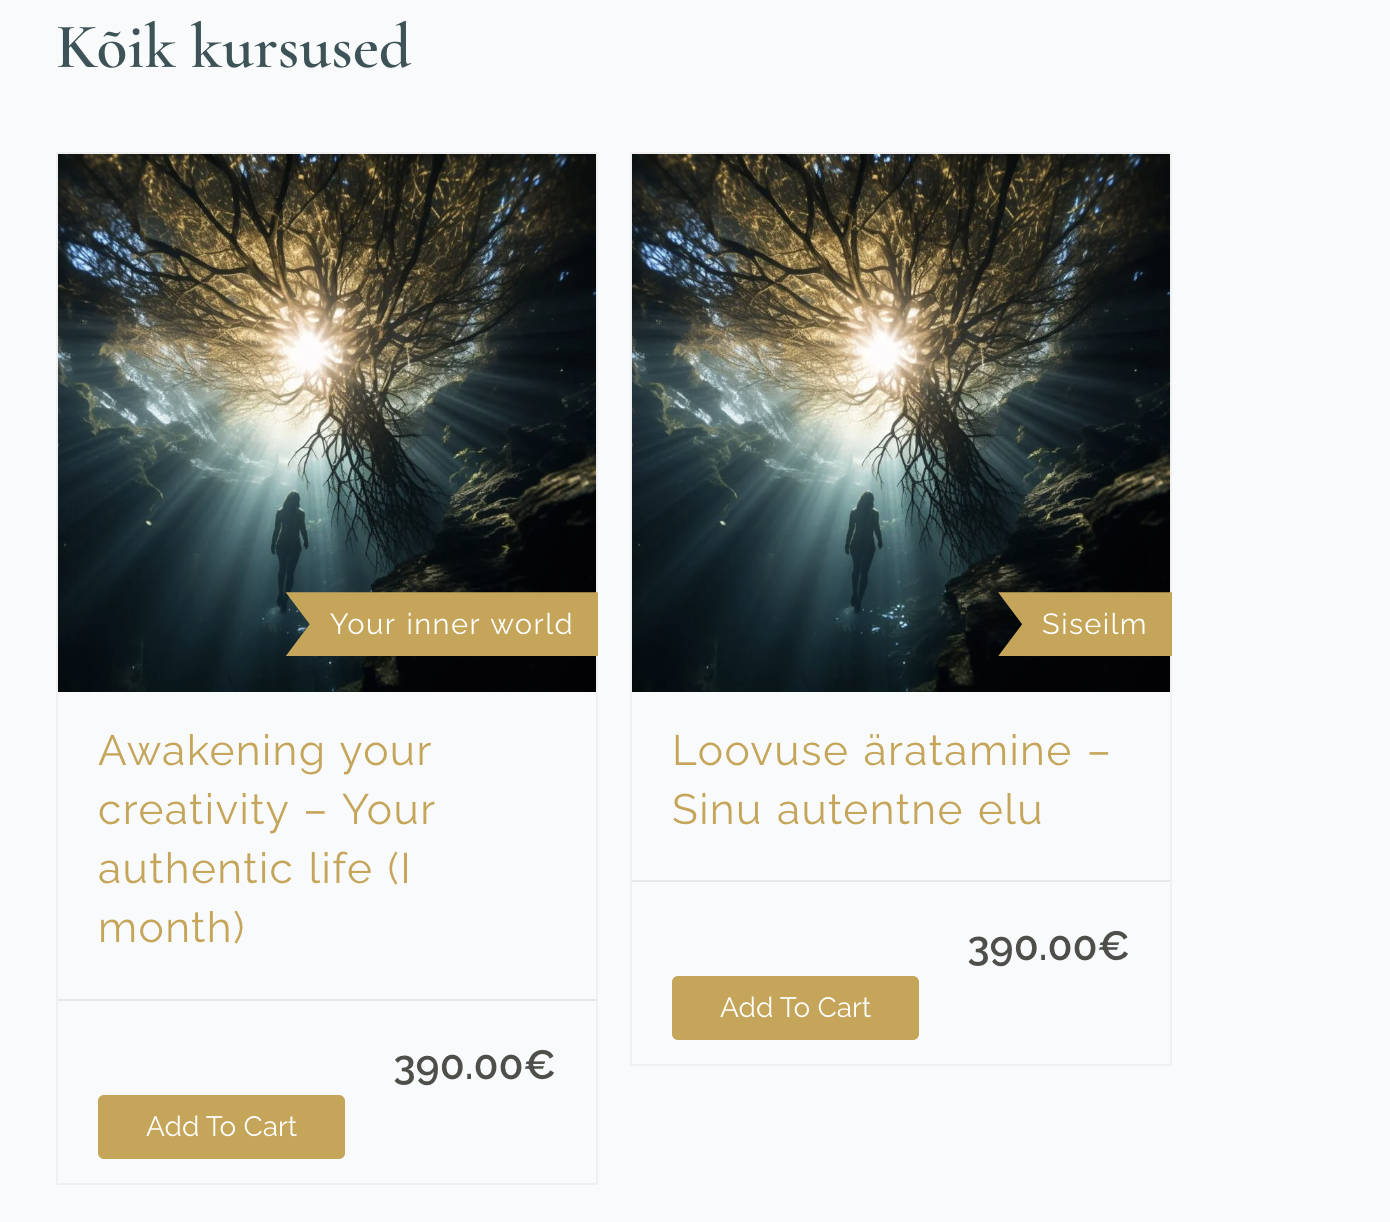Click the word month) in the English title
Viewport: 1390px width, 1222px height.
point(172,928)
